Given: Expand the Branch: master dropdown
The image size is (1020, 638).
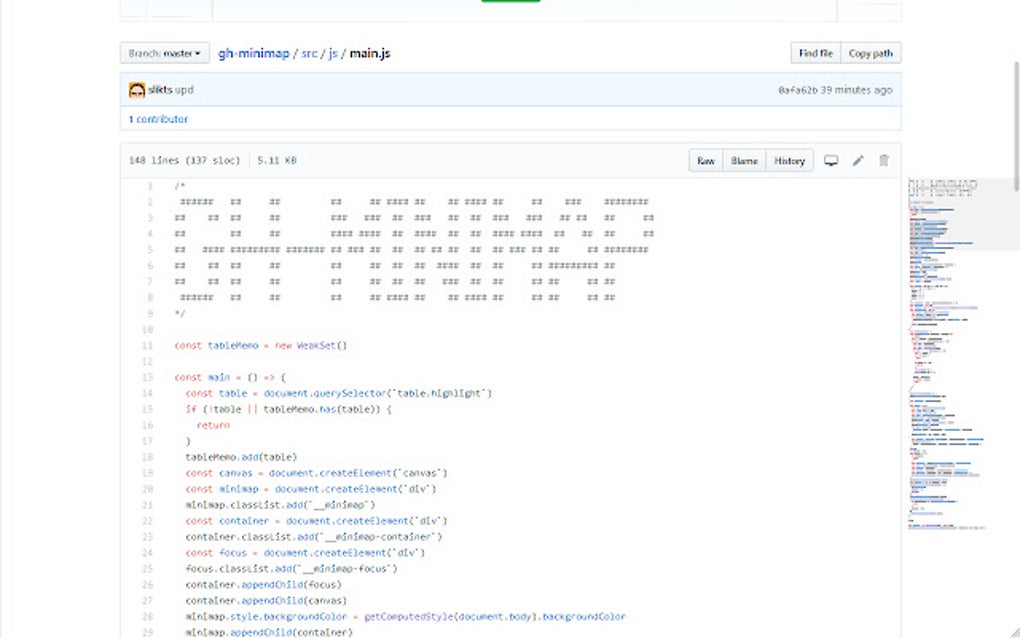Looking at the screenshot, I should [x=165, y=53].
